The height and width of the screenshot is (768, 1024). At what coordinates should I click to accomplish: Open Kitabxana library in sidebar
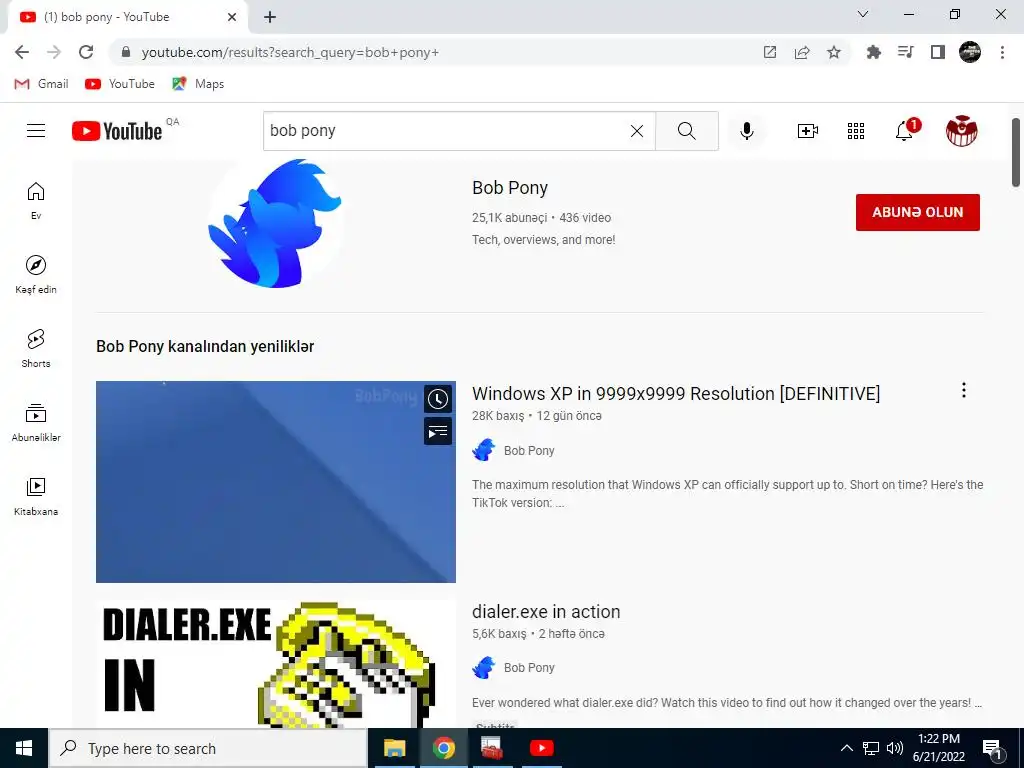coord(36,496)
